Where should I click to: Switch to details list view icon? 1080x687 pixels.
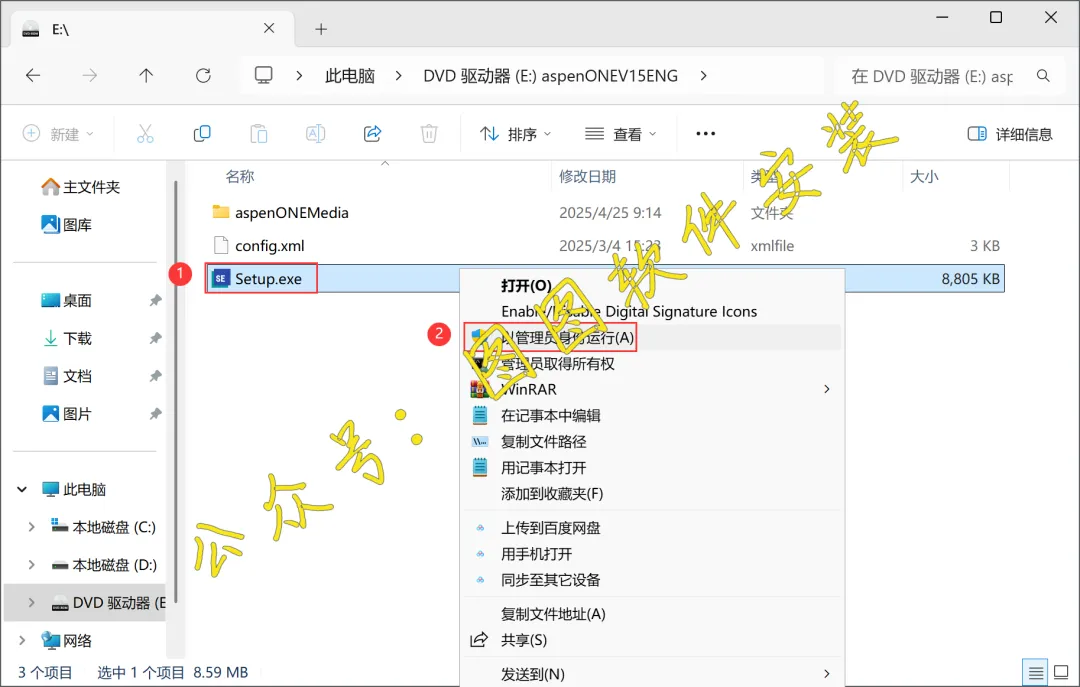[x=1035, y=672]
